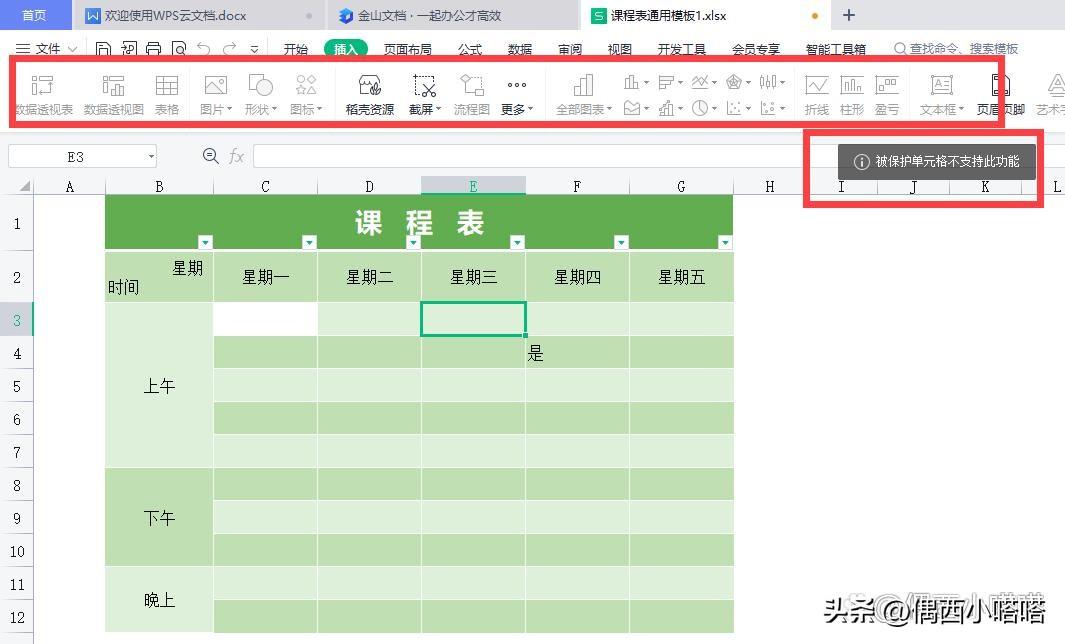Switch to the 页面布局 ribbon tab
Screen dimensions: 1065x644
(x=408, y=49)
